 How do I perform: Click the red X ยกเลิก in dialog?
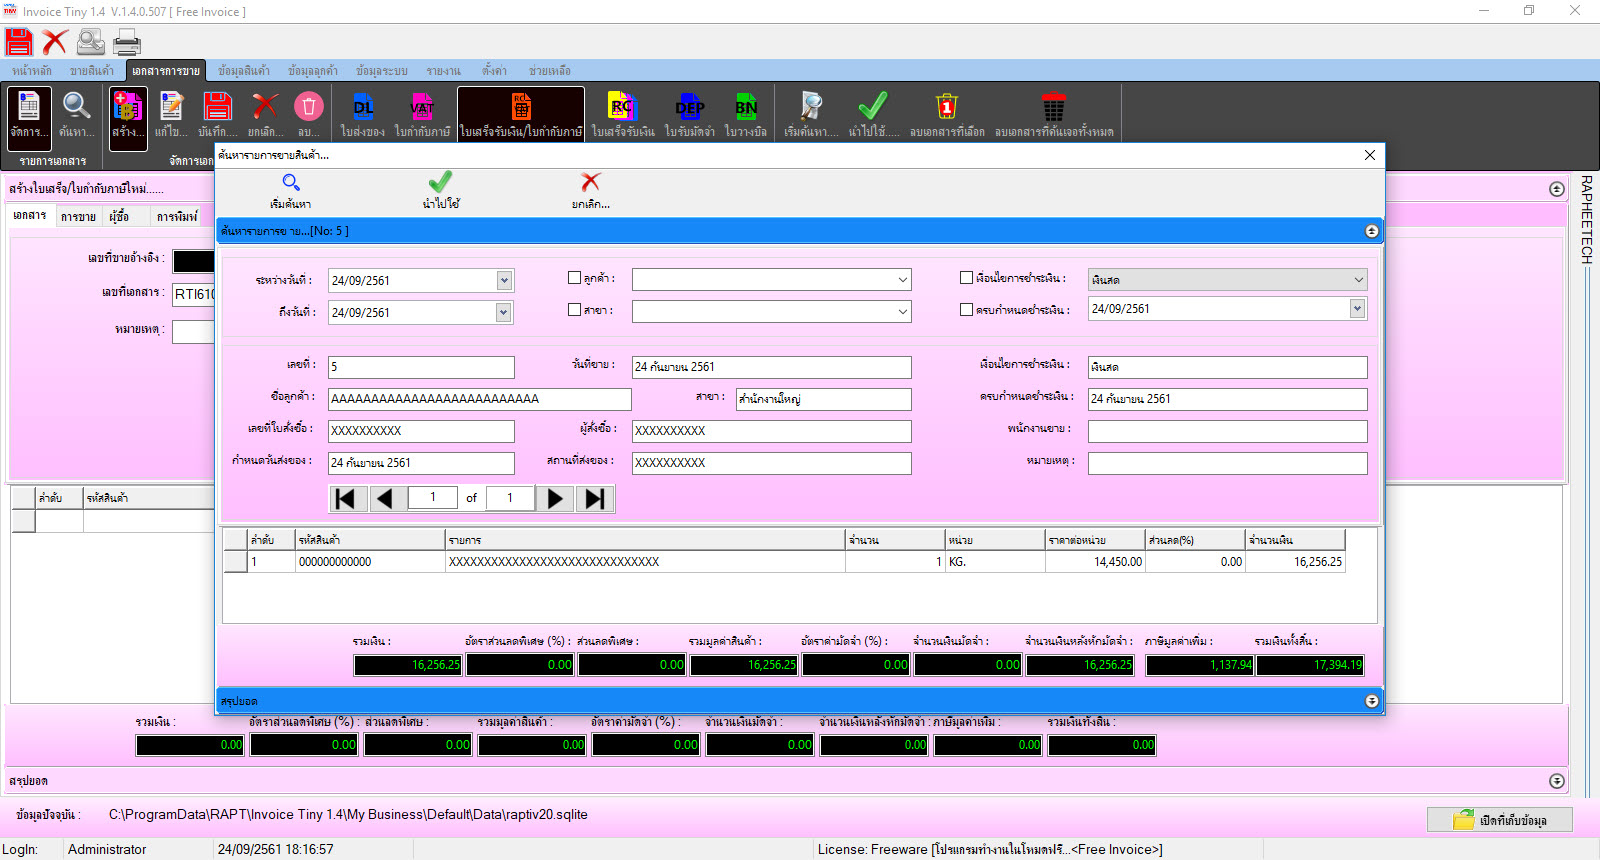tap(590, 183)
